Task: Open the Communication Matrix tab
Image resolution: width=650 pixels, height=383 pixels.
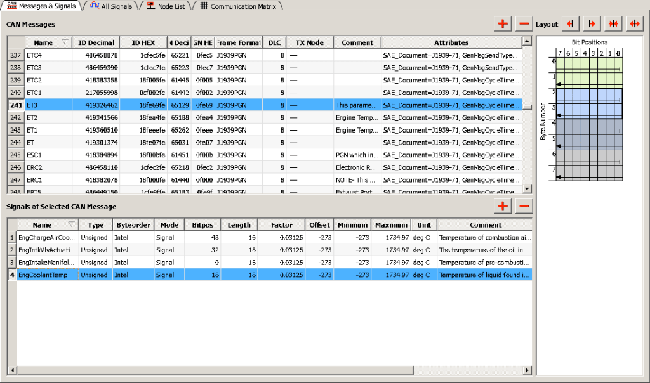Action: point(238,6)
